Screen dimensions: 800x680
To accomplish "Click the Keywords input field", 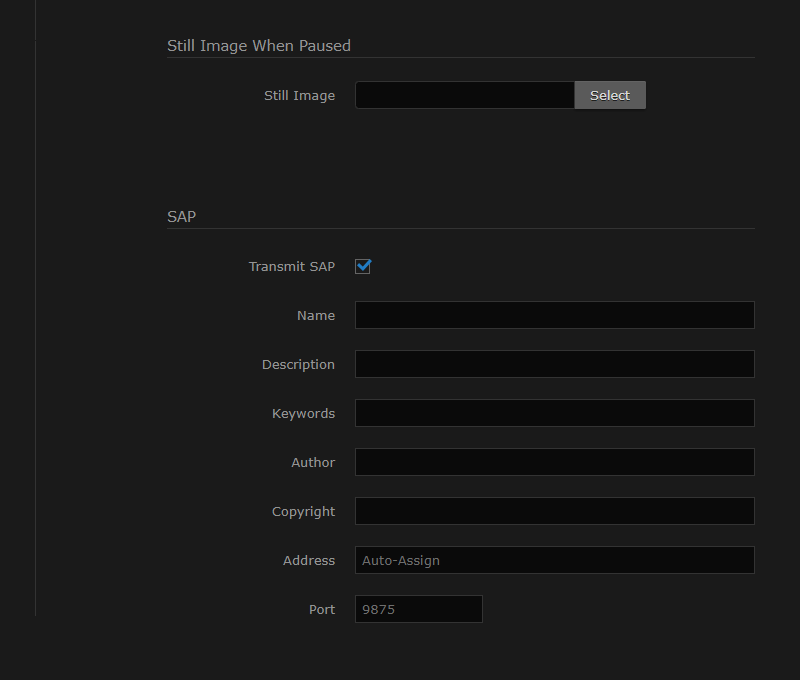I will pos(554,412).
